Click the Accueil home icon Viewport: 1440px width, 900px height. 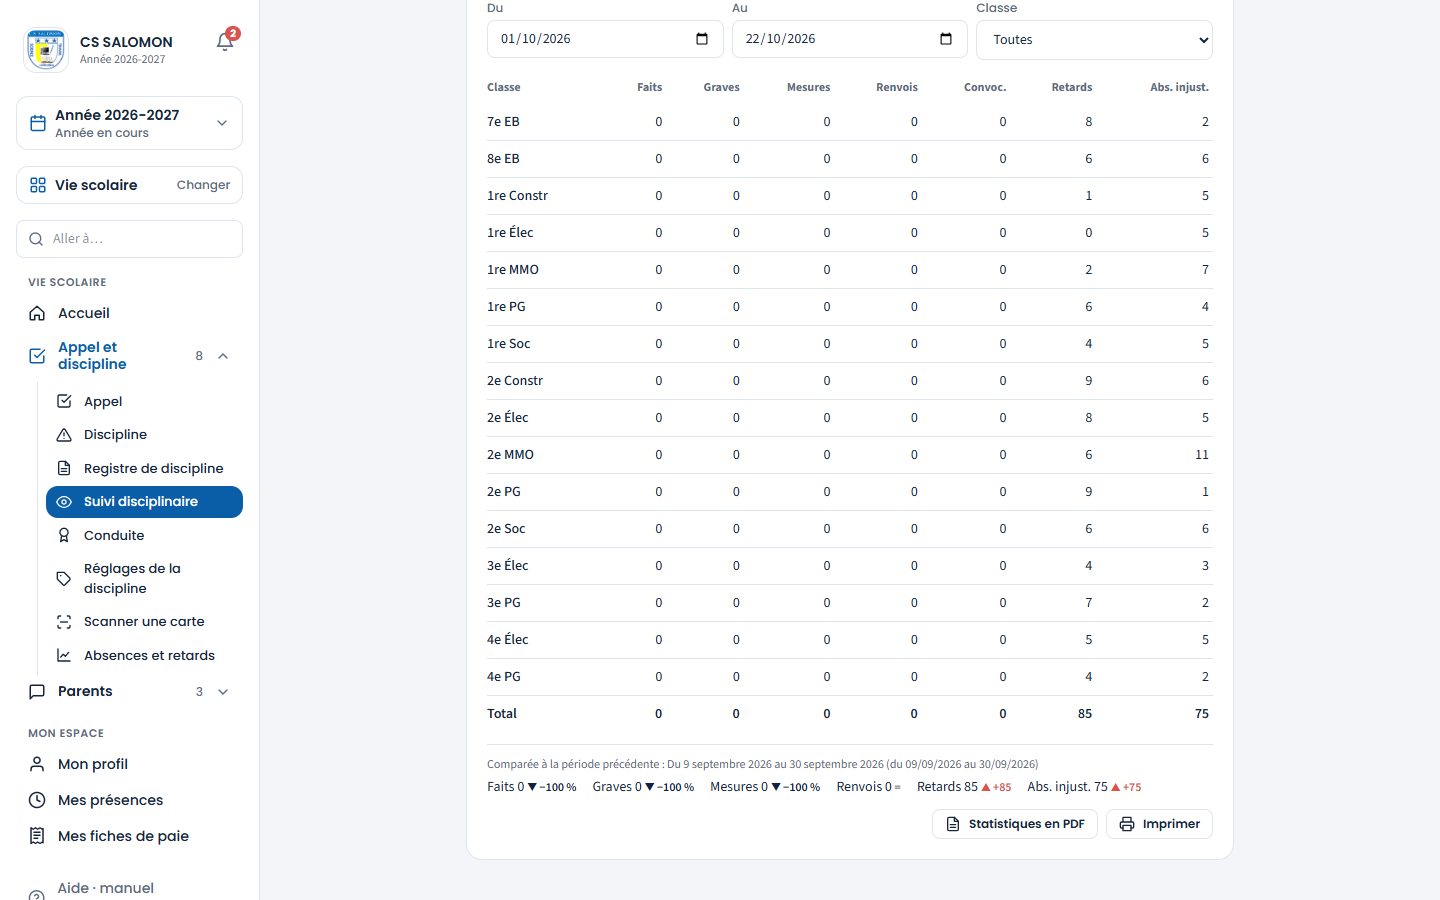click(37, 313)
